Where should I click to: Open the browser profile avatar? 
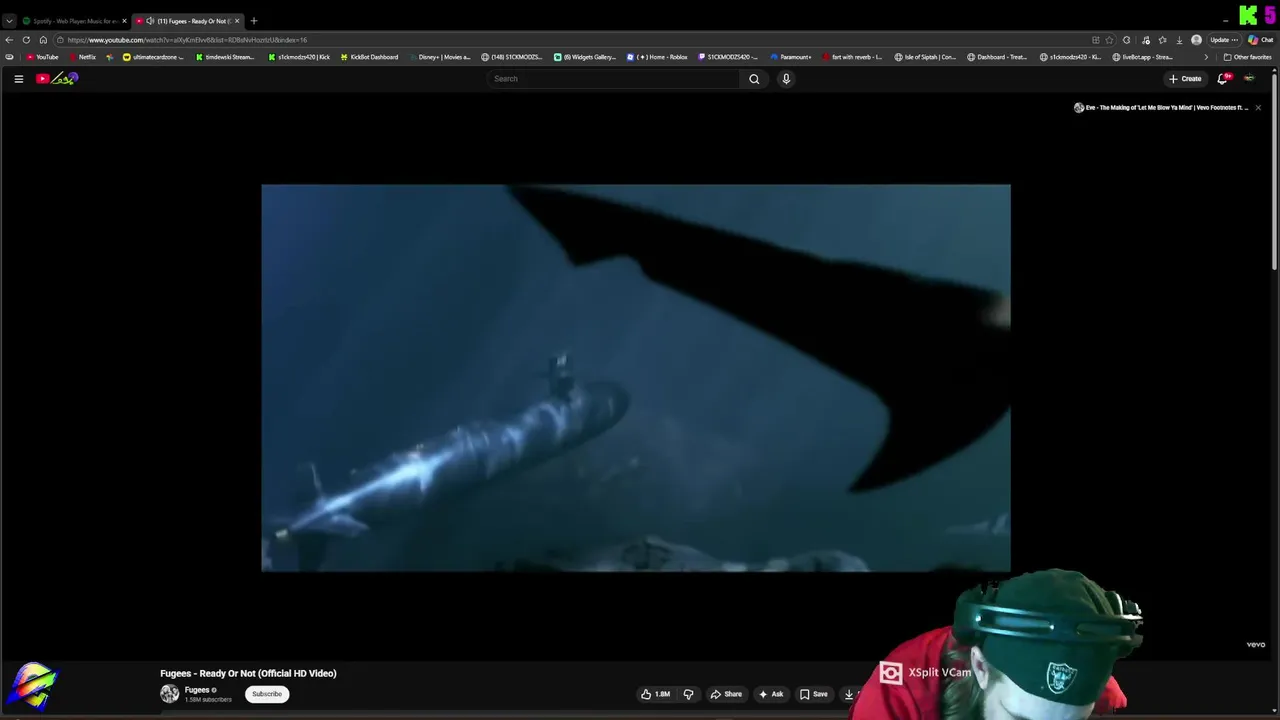[x=1197, y=40]
